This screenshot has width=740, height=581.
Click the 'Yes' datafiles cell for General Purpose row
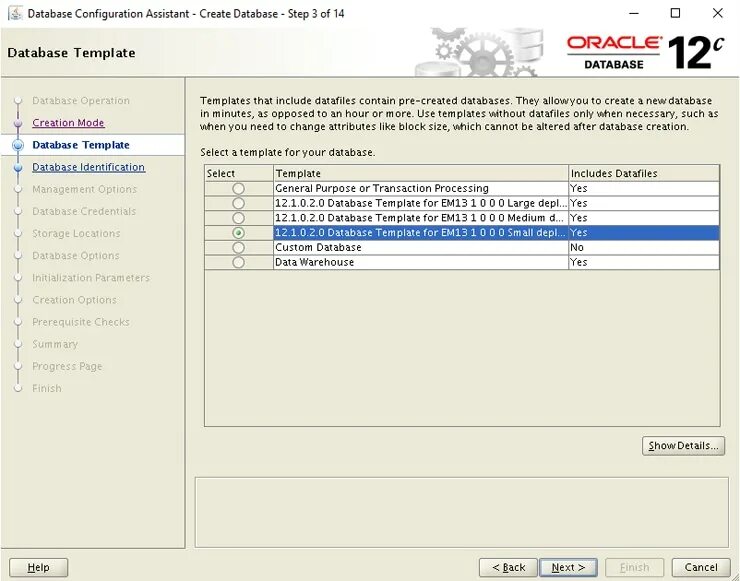[644, 188]
